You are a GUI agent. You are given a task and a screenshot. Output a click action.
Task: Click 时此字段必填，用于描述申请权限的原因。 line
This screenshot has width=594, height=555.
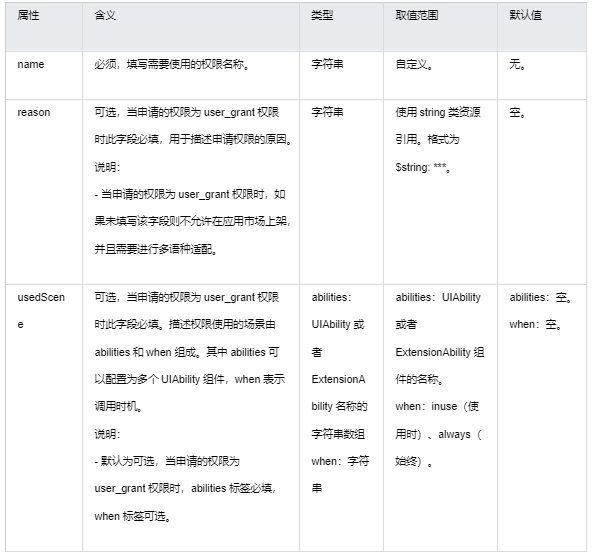[x=193, y=140]
